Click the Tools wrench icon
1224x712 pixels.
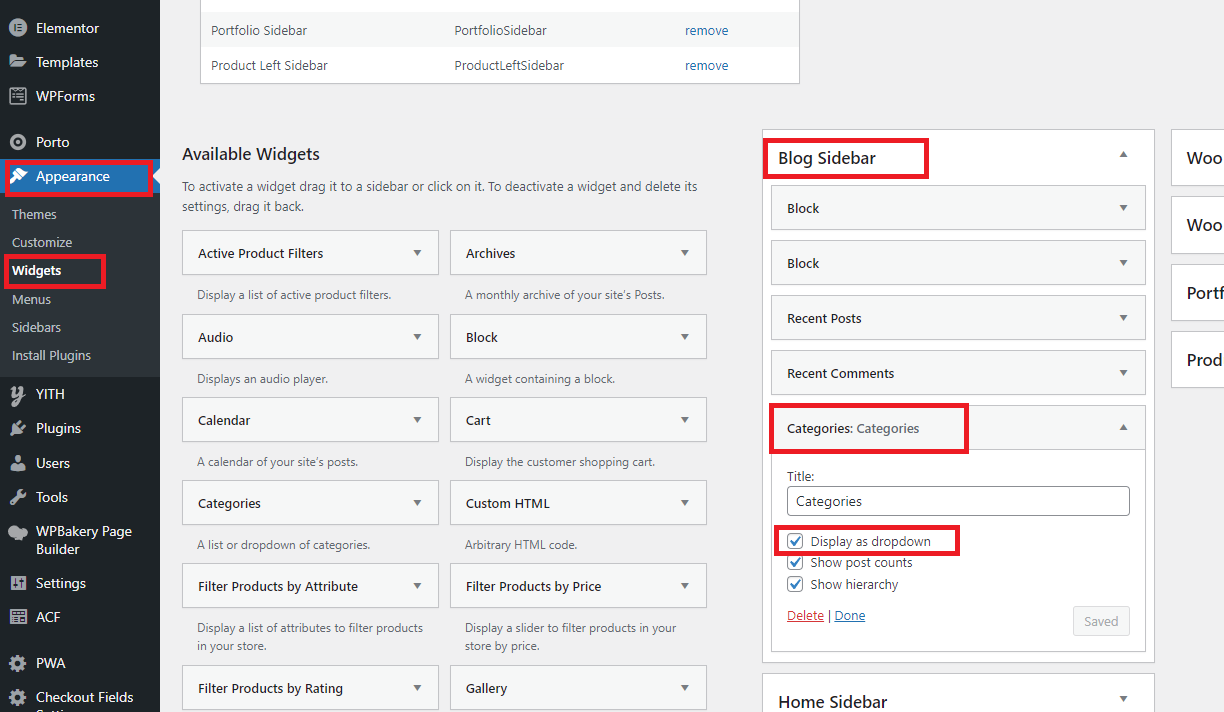coord(18,497)
